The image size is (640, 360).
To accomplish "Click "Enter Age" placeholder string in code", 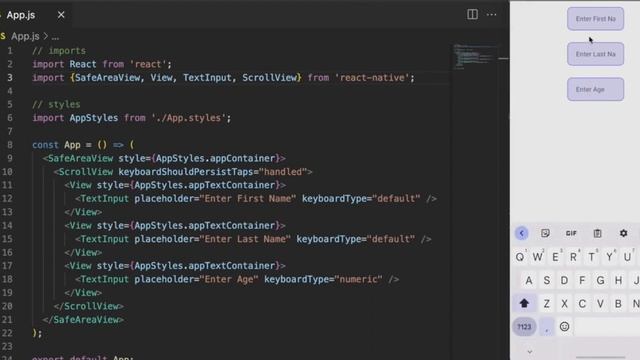I will click(229, 280).
